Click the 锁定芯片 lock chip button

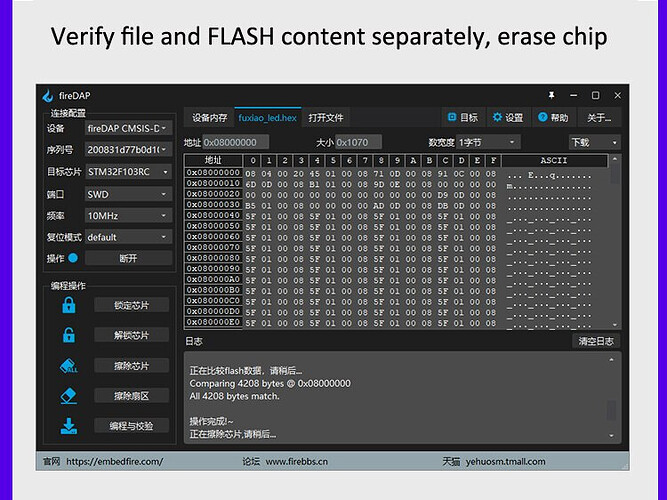coord(131,305)
